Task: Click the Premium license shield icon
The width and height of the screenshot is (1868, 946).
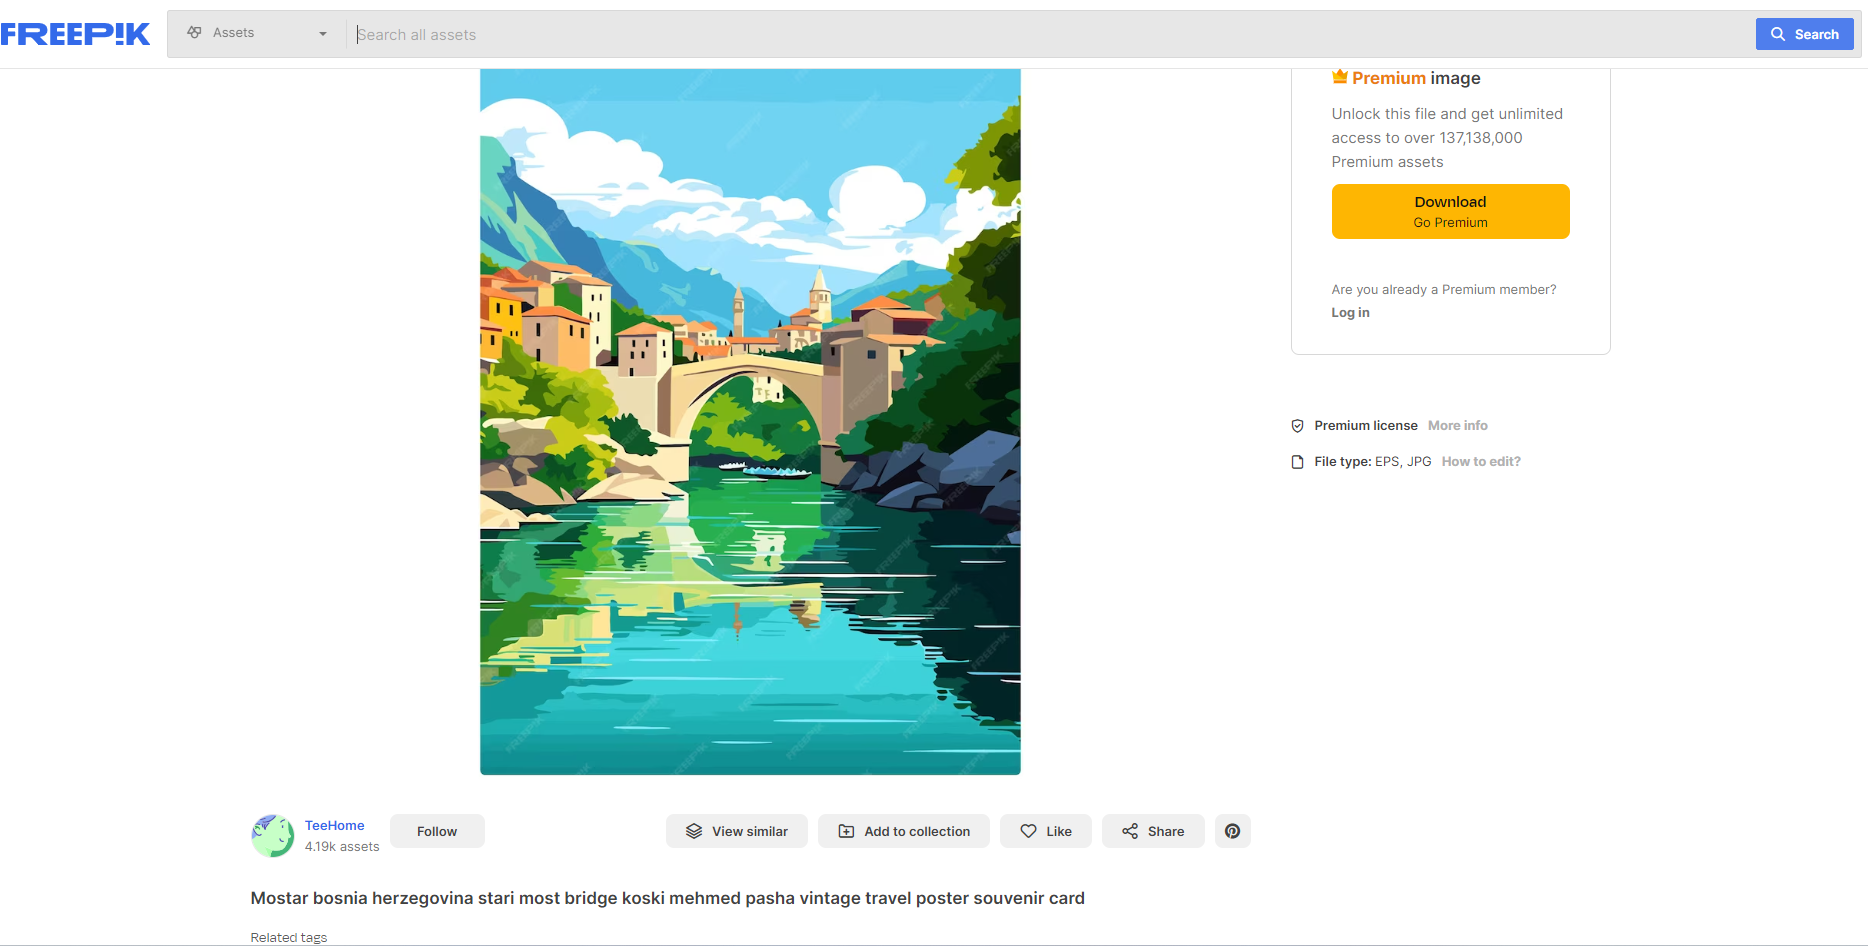Action: point(1297,426)
